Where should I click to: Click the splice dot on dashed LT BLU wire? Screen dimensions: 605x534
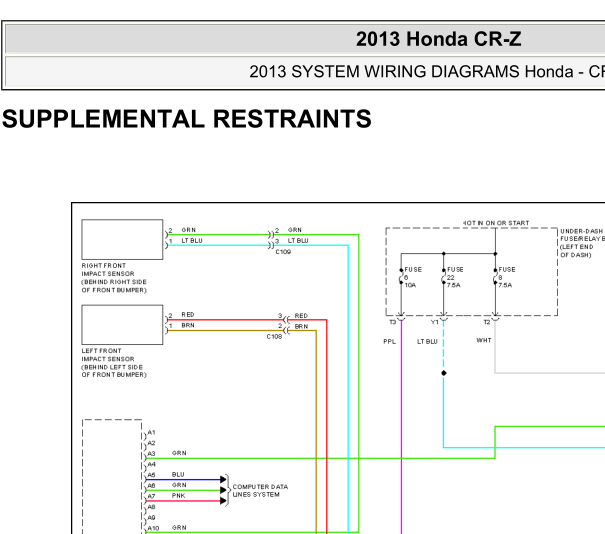444,373
